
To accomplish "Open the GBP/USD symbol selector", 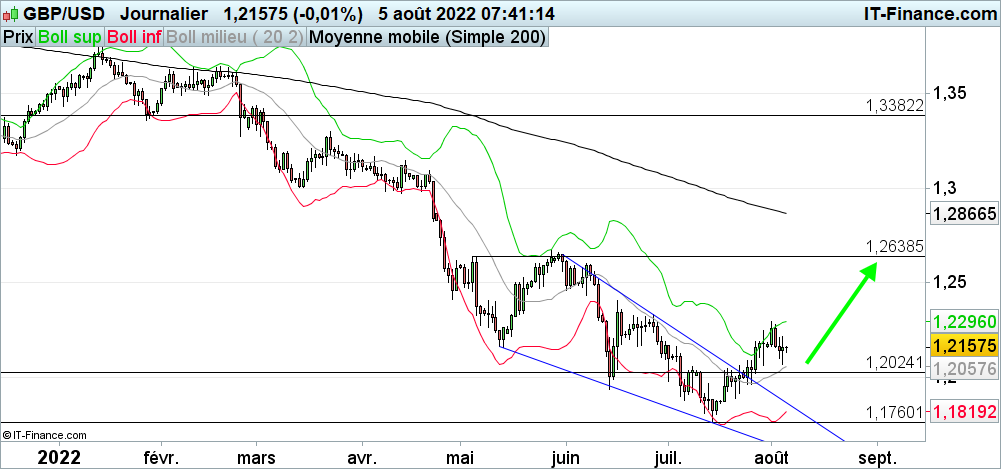I will 65,14.
